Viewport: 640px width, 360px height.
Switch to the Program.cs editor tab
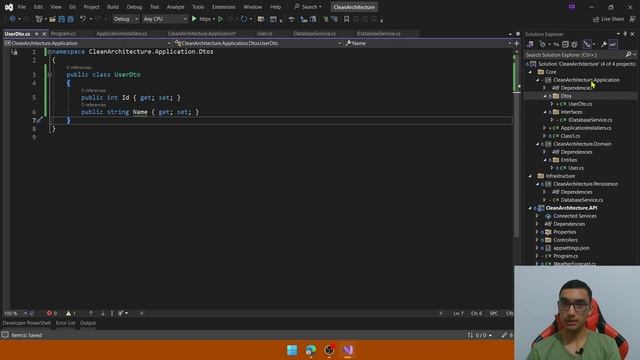(x=63, y=34)
